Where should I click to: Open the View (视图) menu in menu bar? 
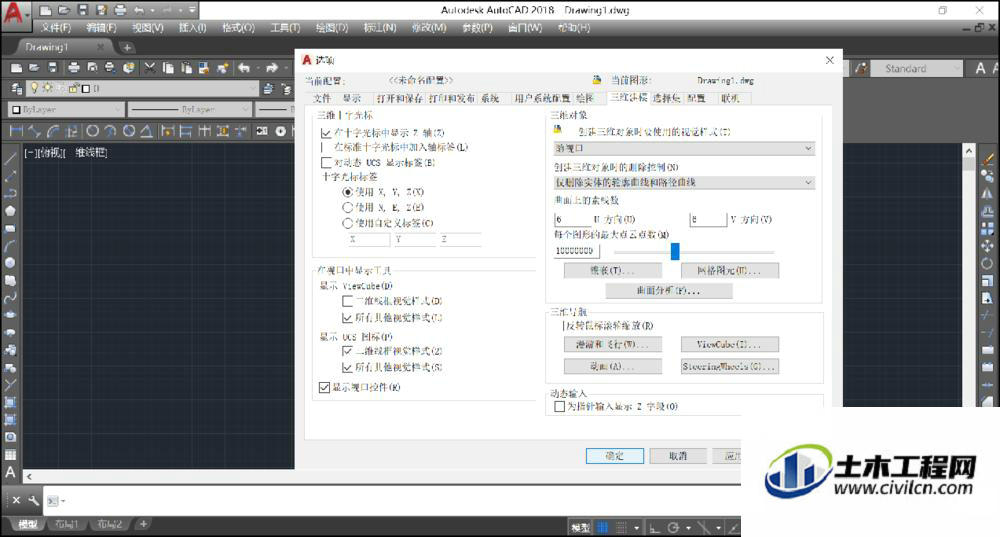coord(148,27)
